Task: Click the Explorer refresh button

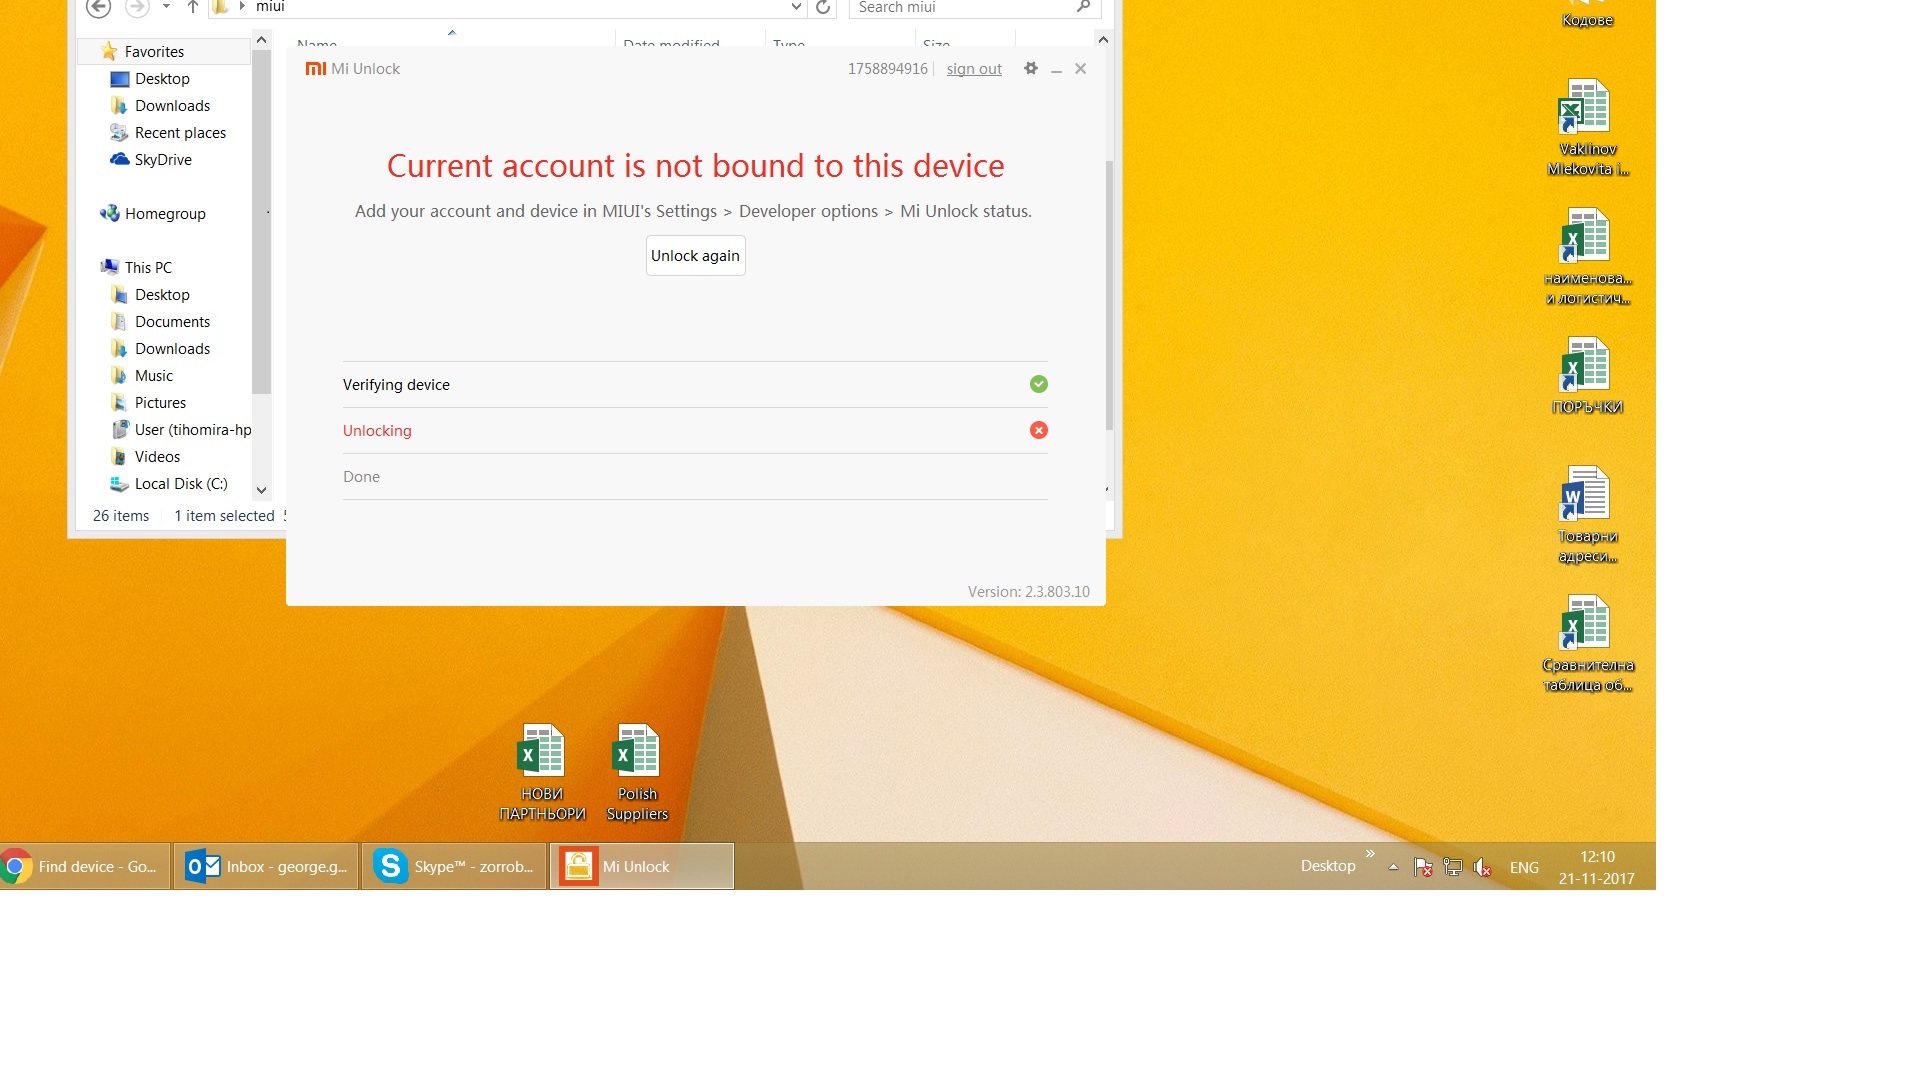Action: point(822,8)
